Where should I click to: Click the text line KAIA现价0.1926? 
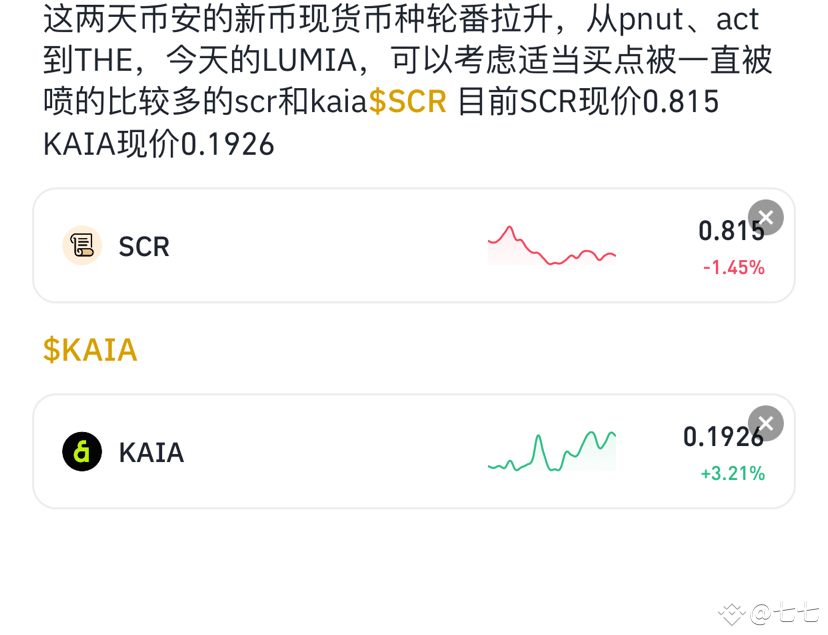pos(159,144)
